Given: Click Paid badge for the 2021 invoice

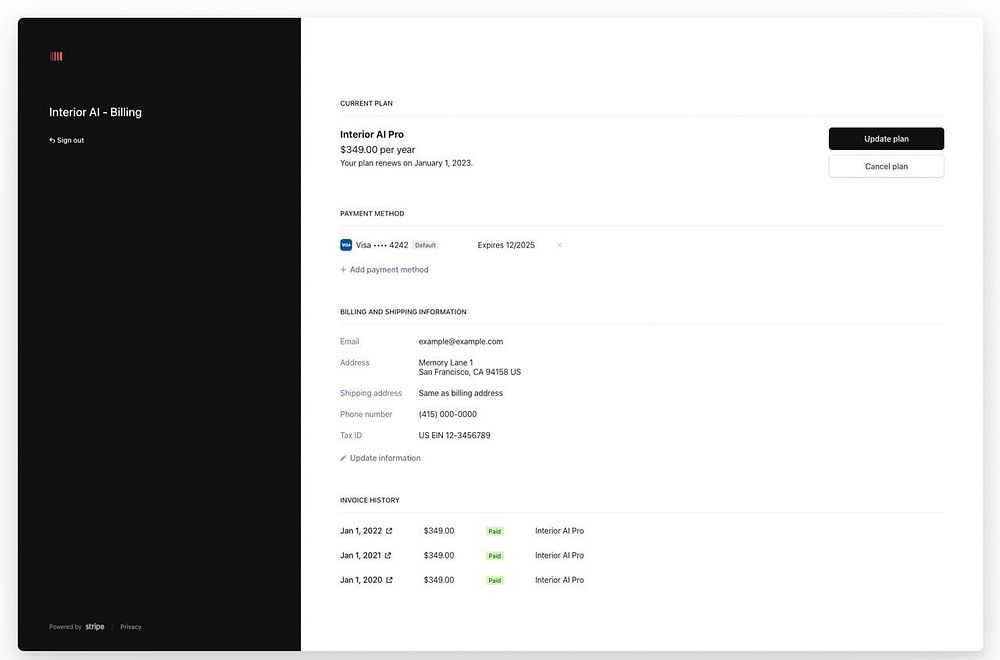Looking at the screenshot, I should (x=494, y=556).
